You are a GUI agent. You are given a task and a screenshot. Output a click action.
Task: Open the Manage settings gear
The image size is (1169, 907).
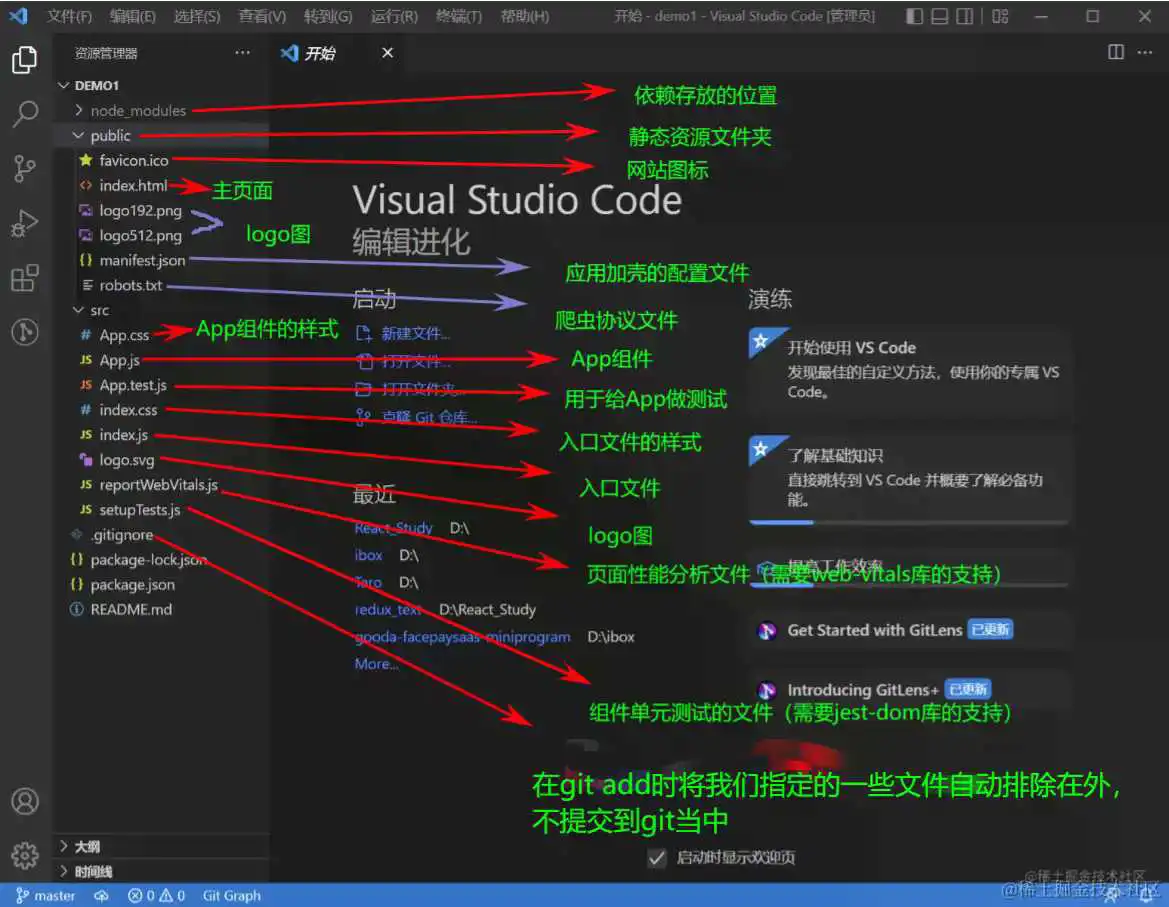tap(25, 856)
